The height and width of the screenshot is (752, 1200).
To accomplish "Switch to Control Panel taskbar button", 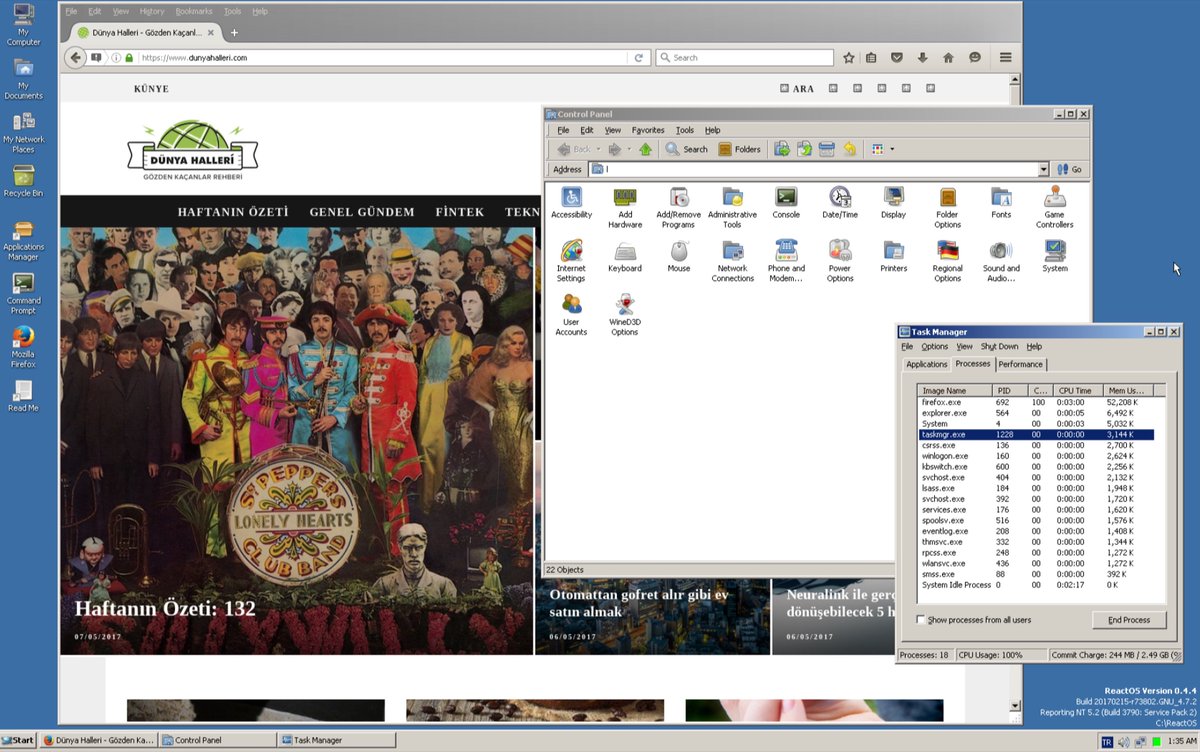I will (x=218, y=741).
